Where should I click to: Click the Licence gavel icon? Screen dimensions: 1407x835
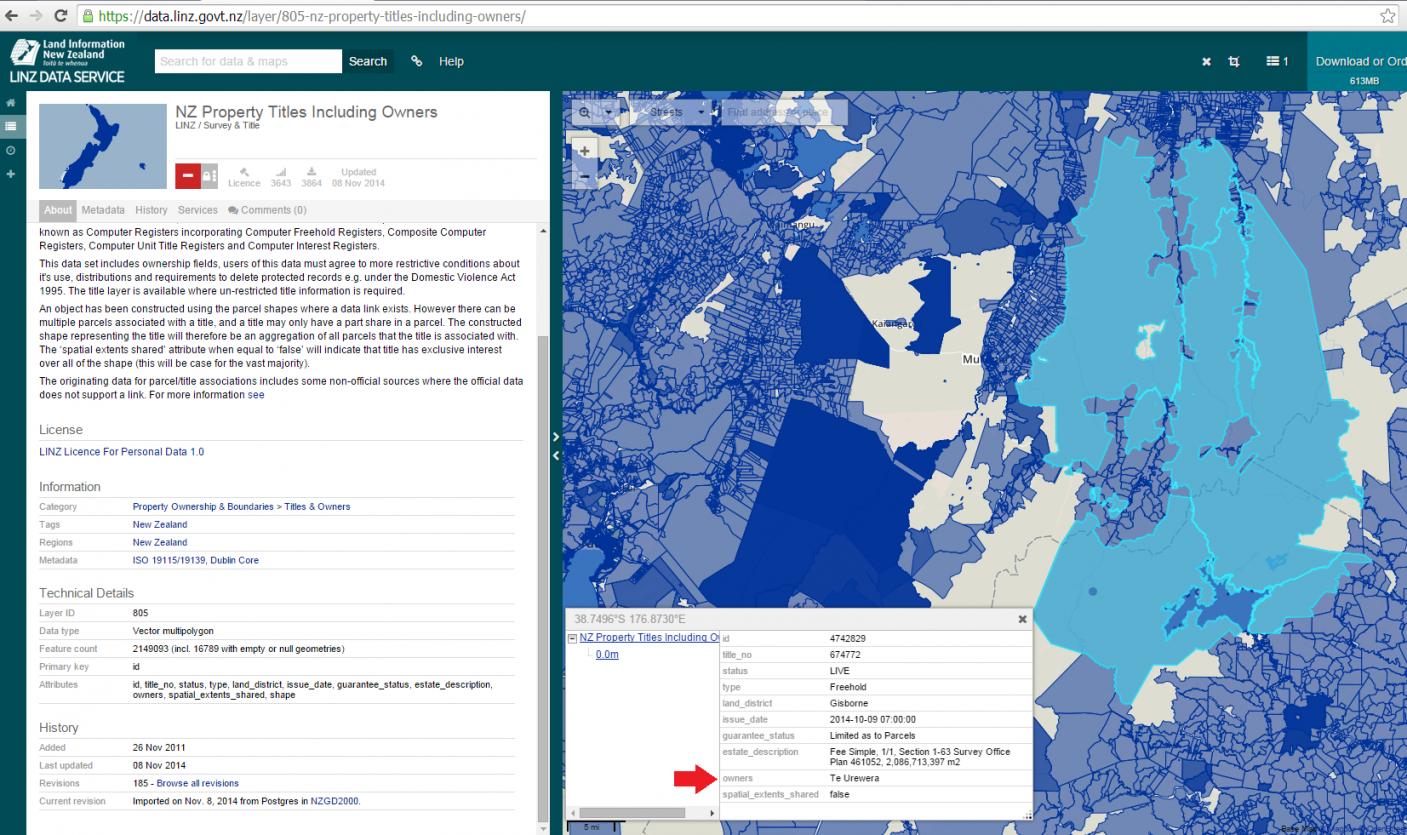pos(244,171)
